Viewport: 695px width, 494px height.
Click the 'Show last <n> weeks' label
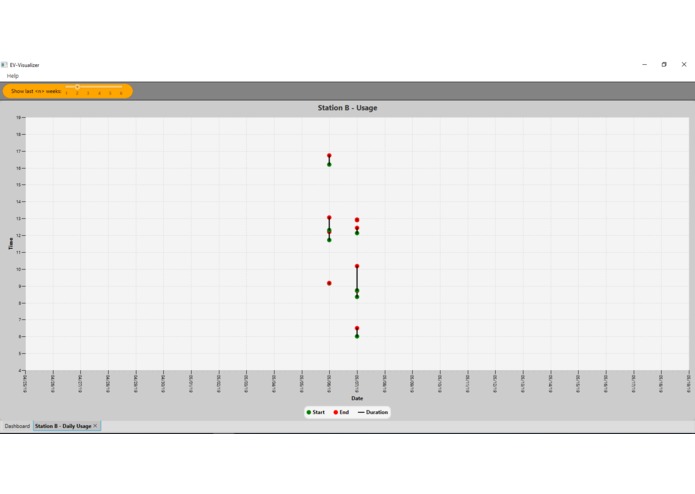(x=36, y=91)
